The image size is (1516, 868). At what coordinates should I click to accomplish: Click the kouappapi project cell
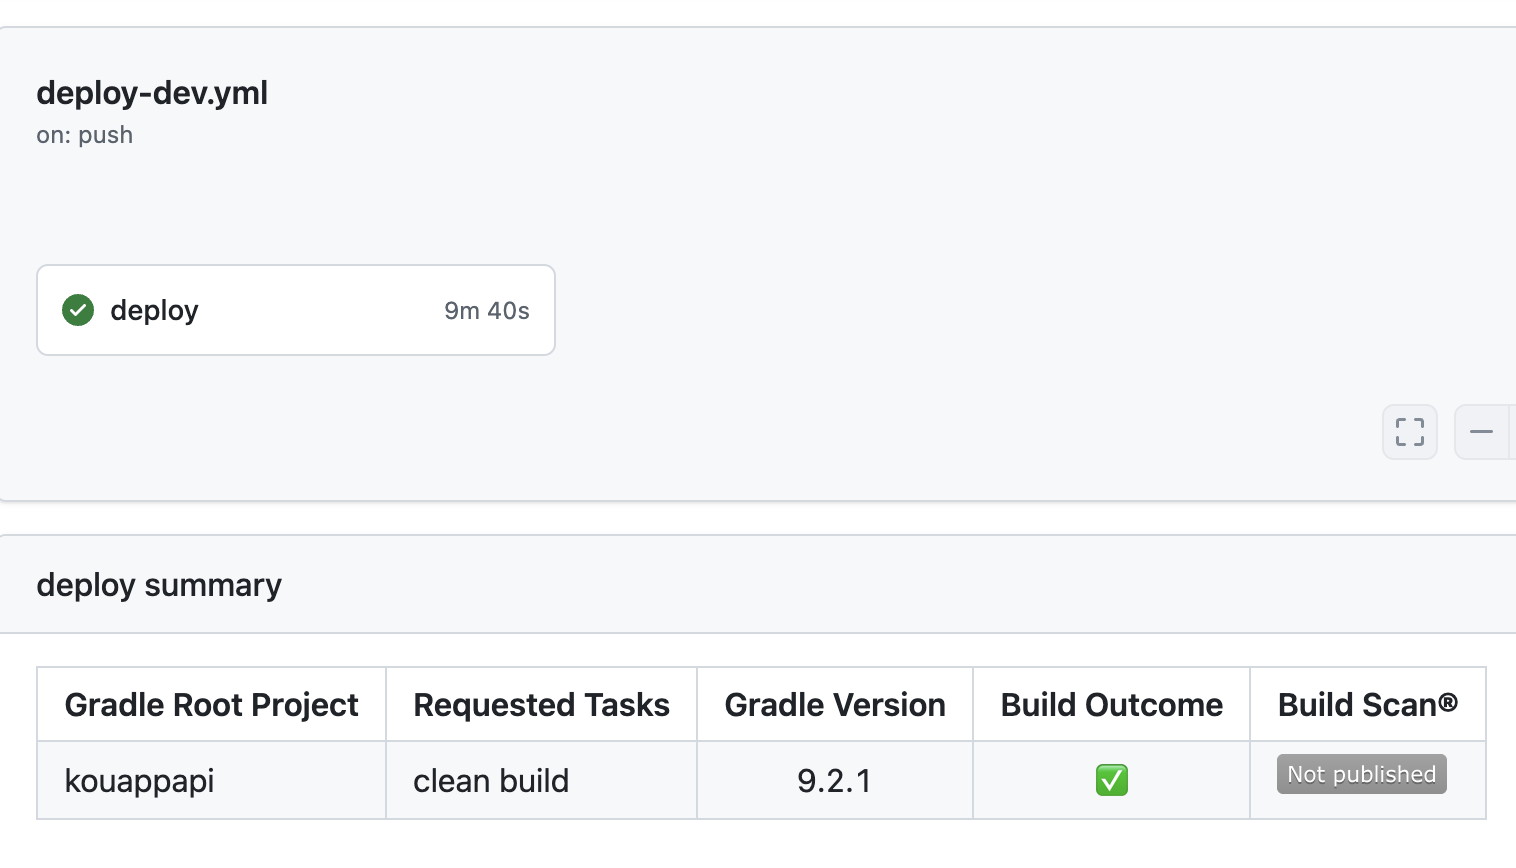pyautogui.click(x=140, y=781)
